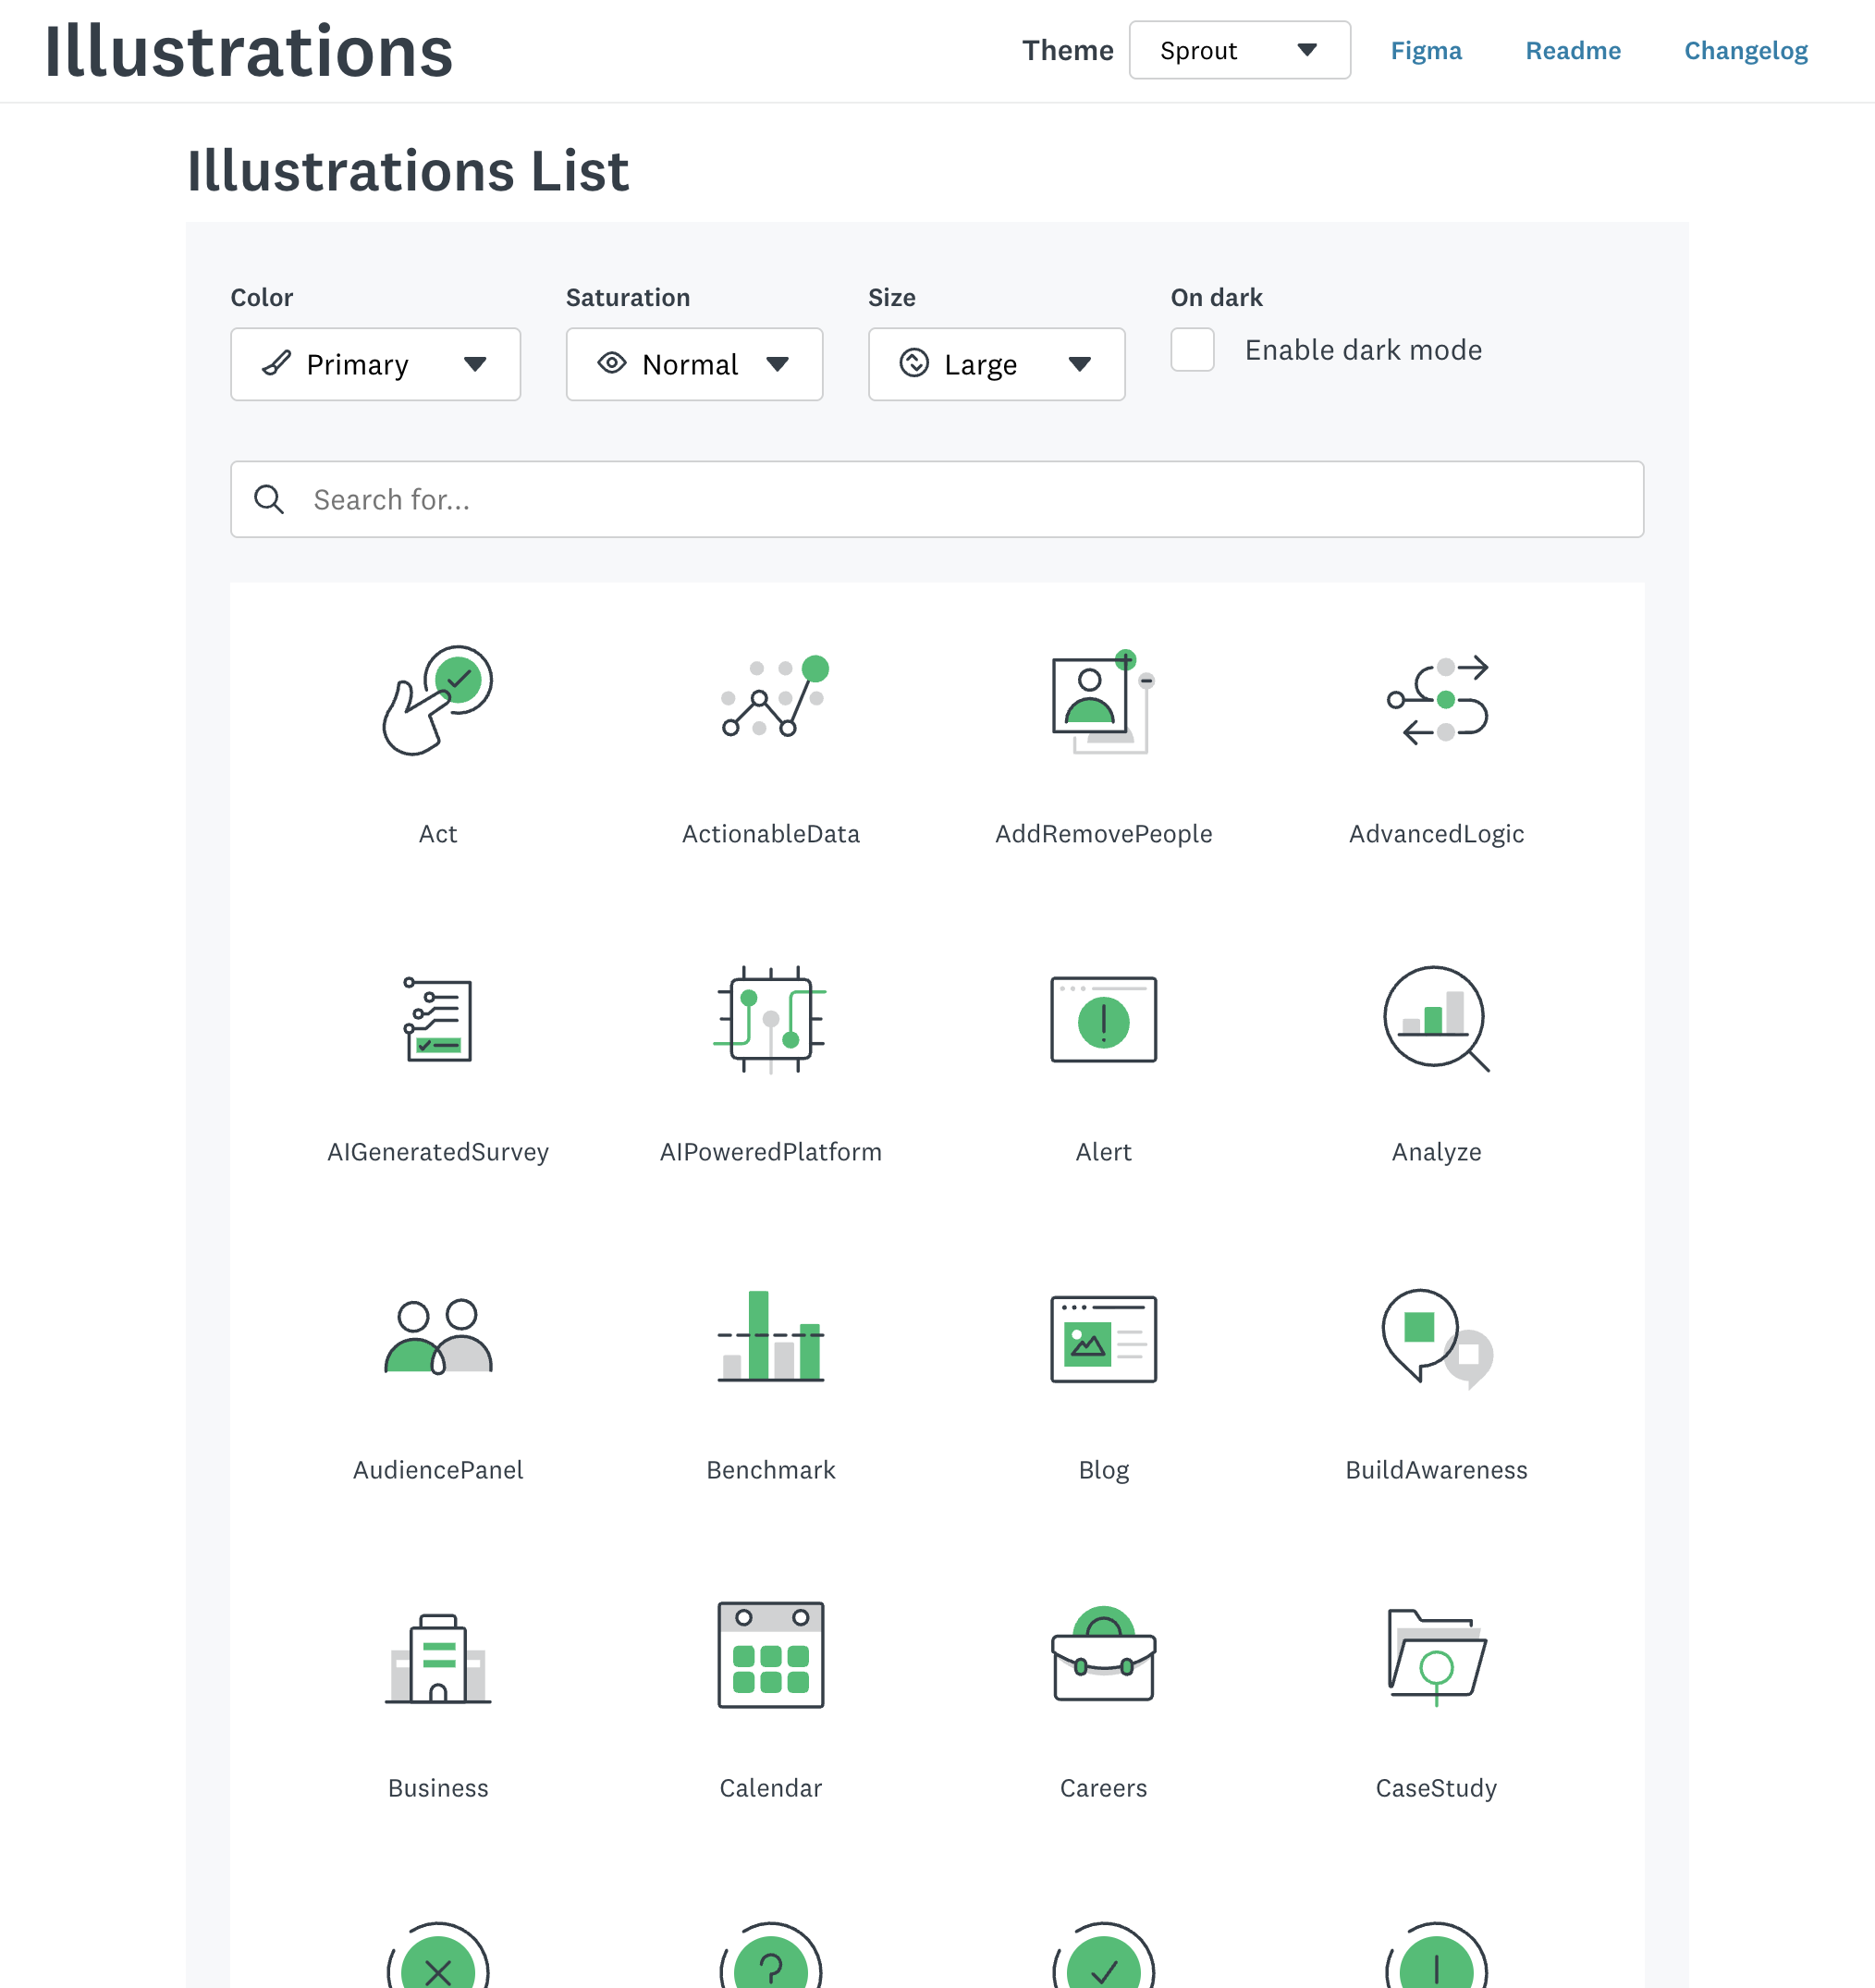Viewport: 1875px width, 1988px height.
Task: Click the AIPoweredPlatform chip icon
Action: point(771,1019)
